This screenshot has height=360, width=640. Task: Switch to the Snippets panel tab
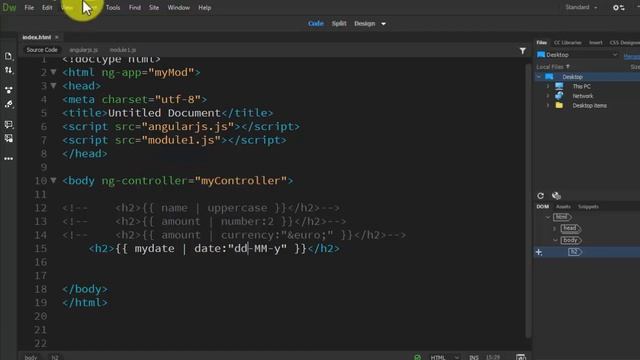pos(588,207)
